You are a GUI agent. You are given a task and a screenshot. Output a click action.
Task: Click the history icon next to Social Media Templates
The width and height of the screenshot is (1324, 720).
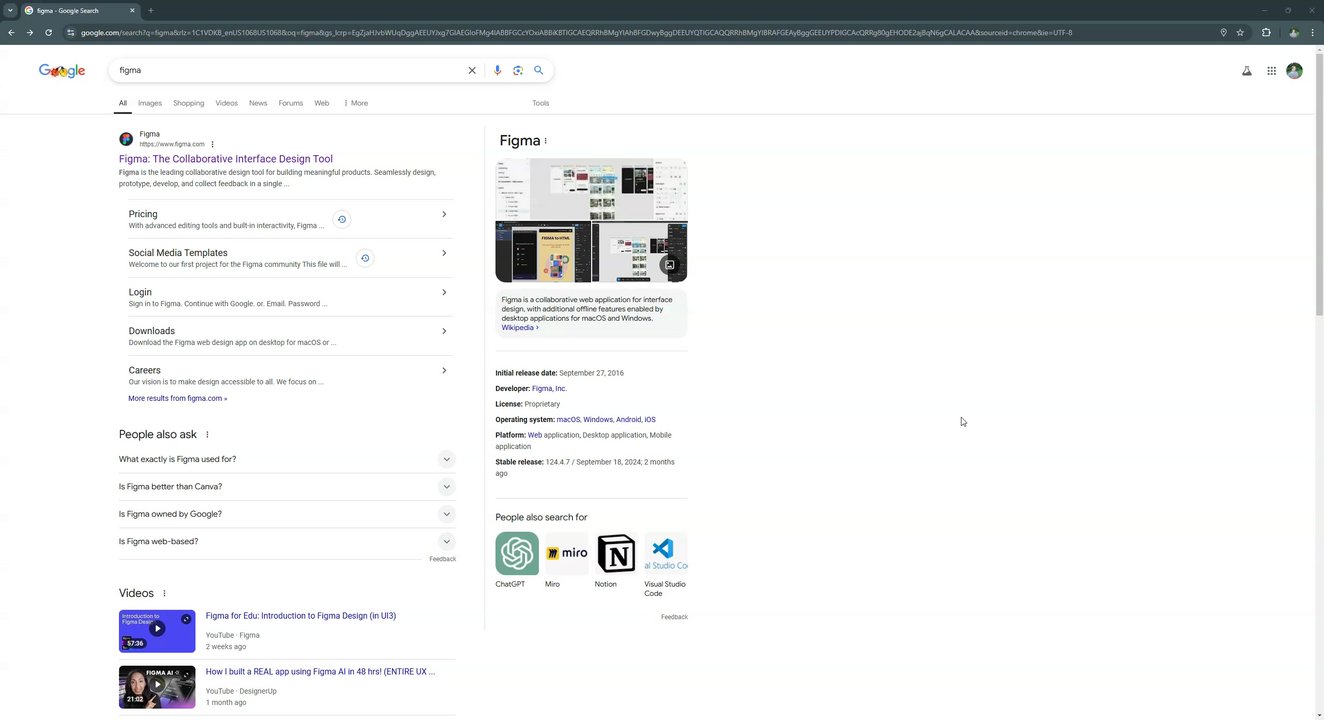coord(365,258)
